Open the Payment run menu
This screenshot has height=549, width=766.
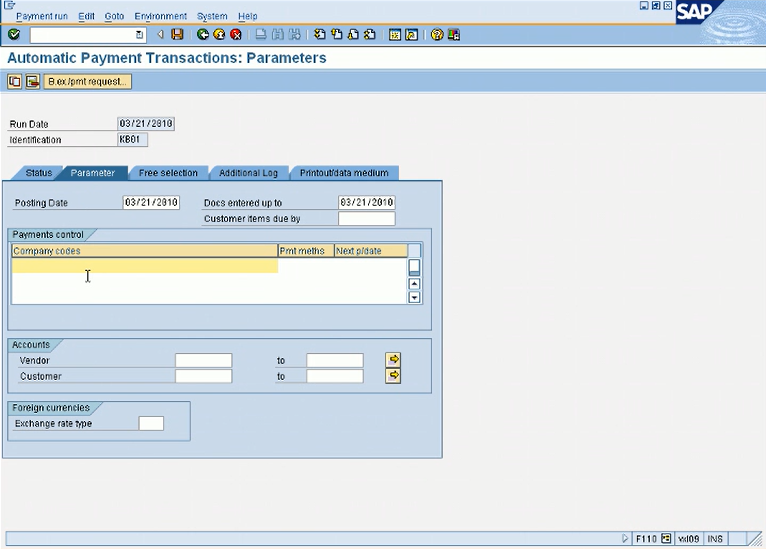click(x=42, y=16)
